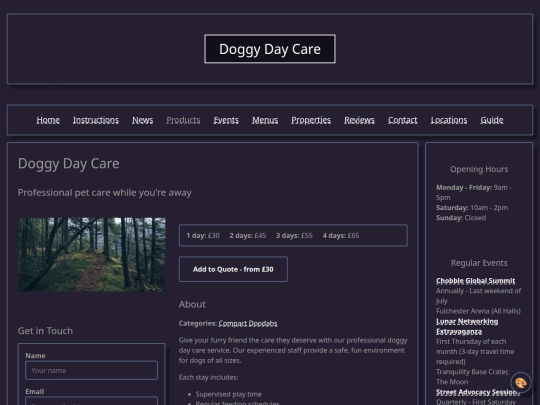This screenshot has width=540, height=405.
Task: Click Professional pet care while you're away subtitle
Action: [x=105, y=193]
